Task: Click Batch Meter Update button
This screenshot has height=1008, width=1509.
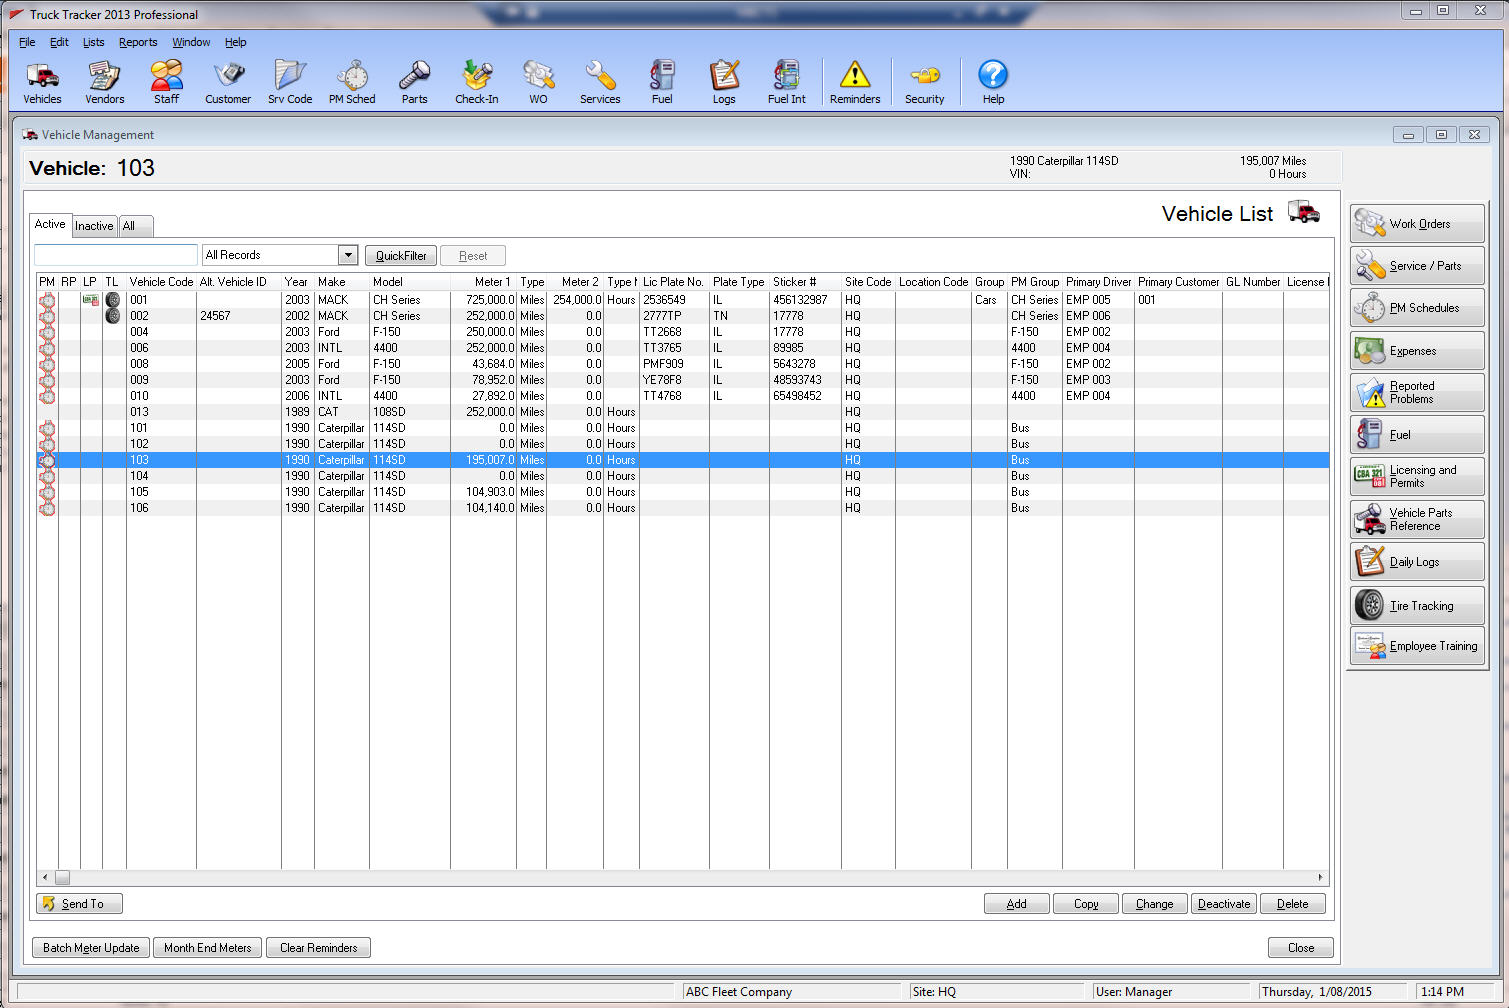Action: [x=91, y=948]
